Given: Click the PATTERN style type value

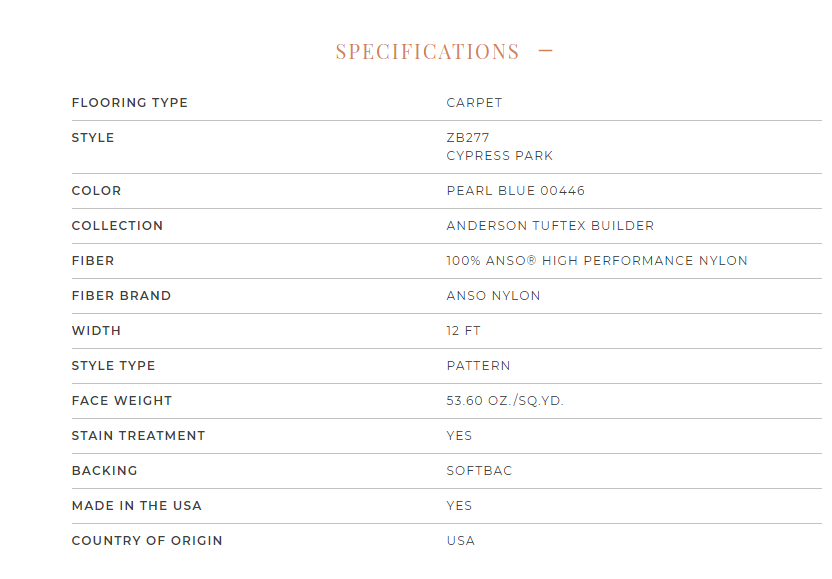Looking at the screenshot, I should click(x=479, y=366).
